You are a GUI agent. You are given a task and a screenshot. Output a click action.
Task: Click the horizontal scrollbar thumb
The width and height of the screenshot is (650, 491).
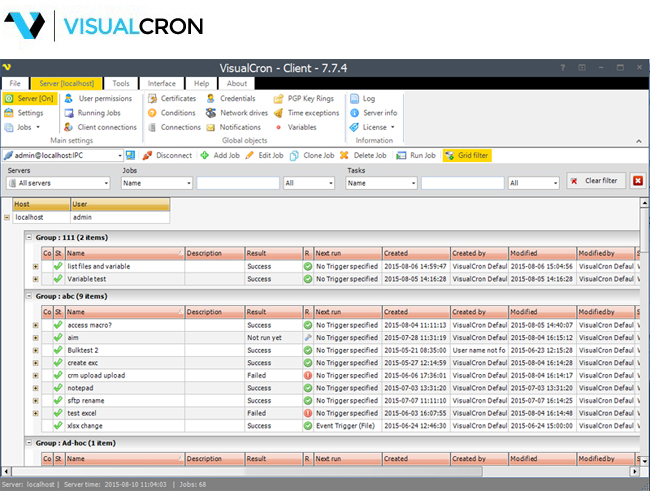(x=247, y=472)
